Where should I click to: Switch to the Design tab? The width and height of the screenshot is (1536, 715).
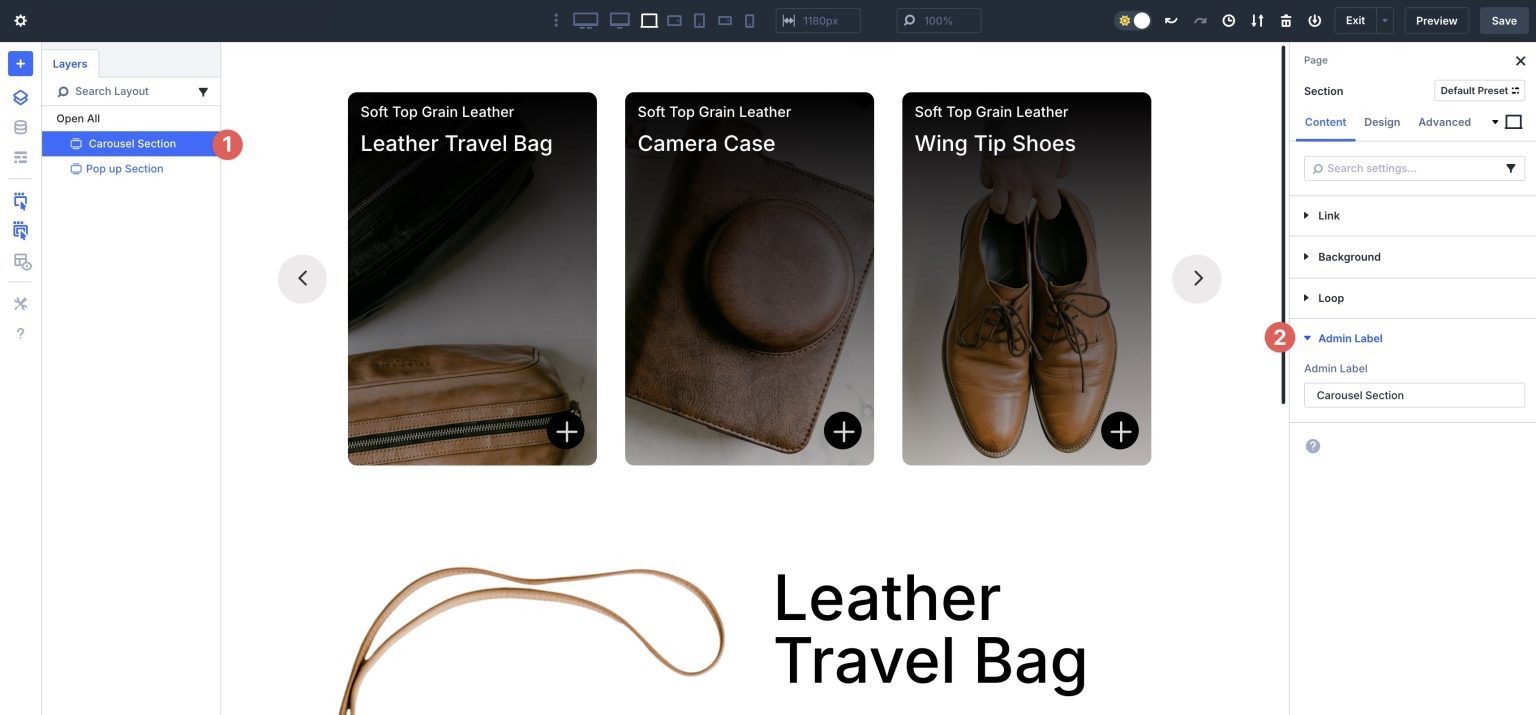click(1381, 121)
